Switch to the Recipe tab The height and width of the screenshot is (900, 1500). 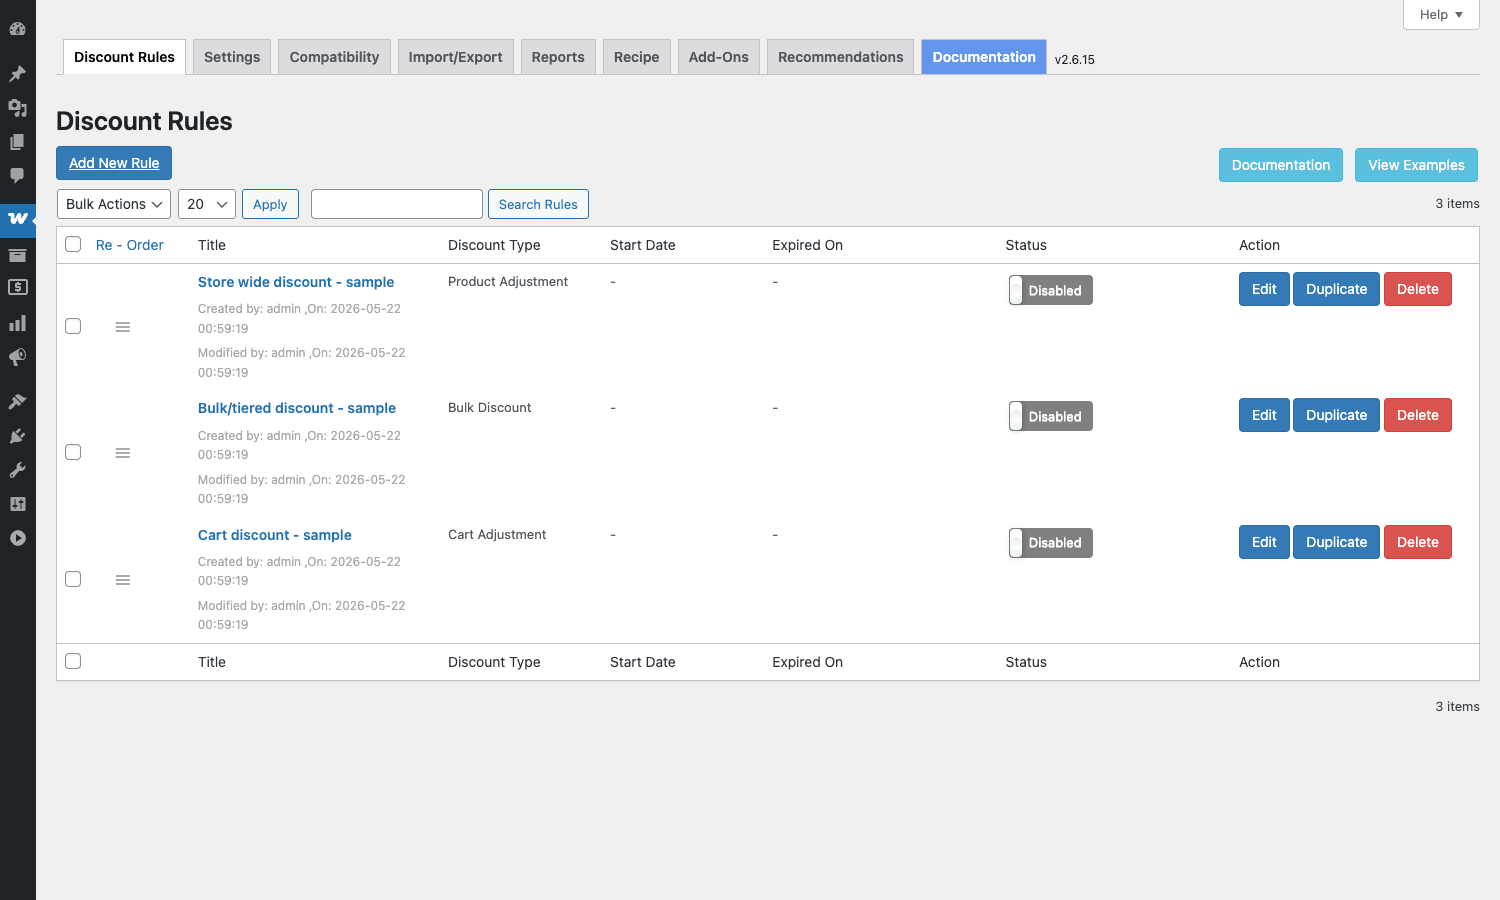pos(636,57)
